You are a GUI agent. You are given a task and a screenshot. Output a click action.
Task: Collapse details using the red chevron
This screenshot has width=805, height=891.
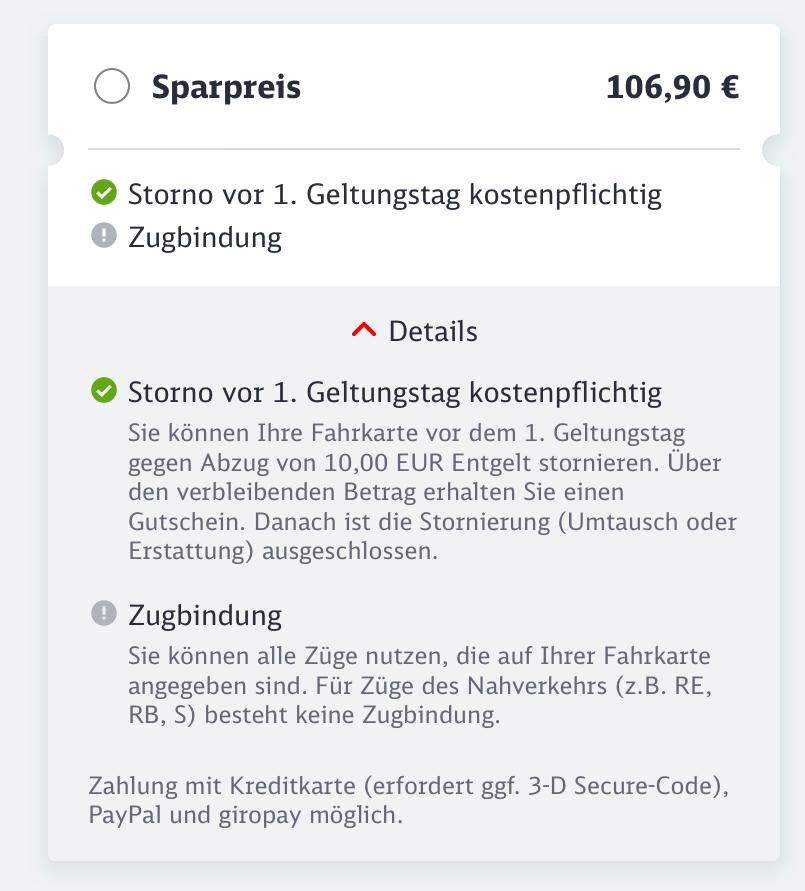(x=364, y=330)
